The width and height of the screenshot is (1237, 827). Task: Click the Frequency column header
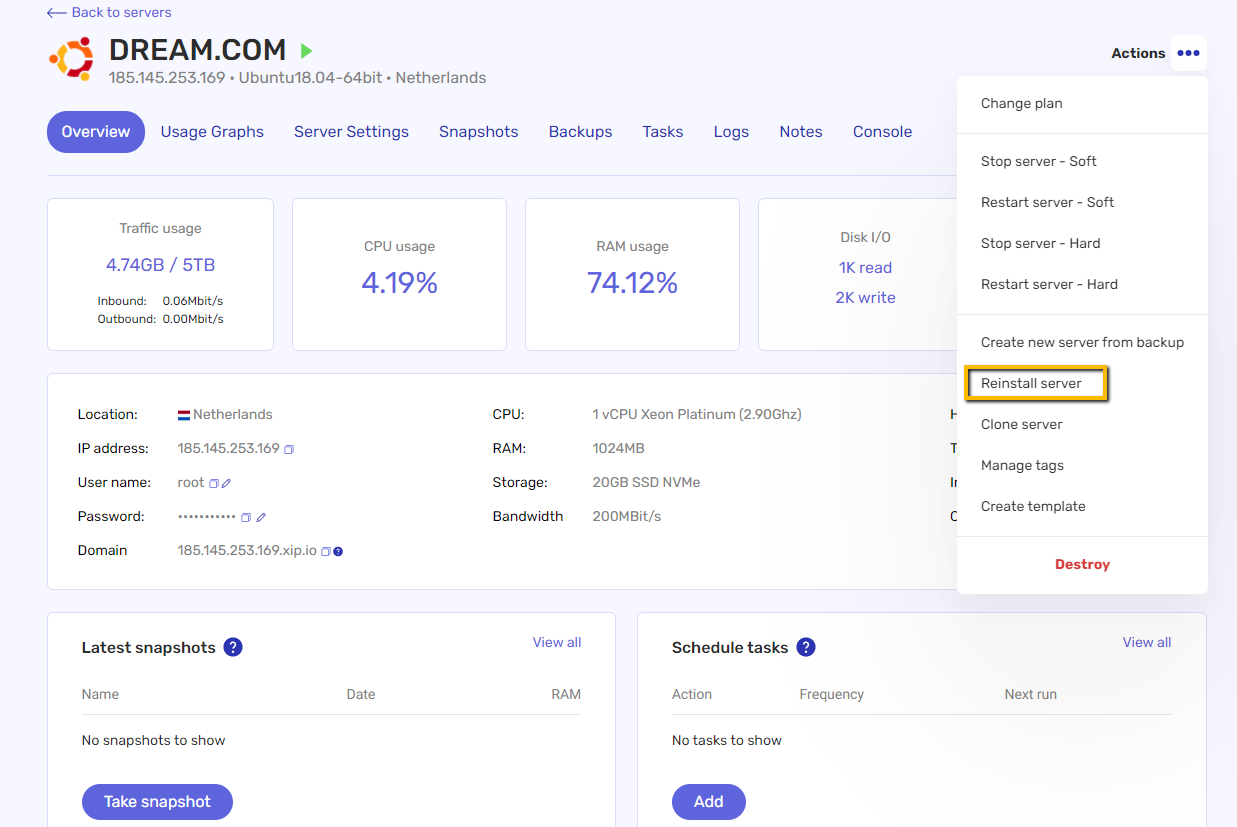pos(831,694)
